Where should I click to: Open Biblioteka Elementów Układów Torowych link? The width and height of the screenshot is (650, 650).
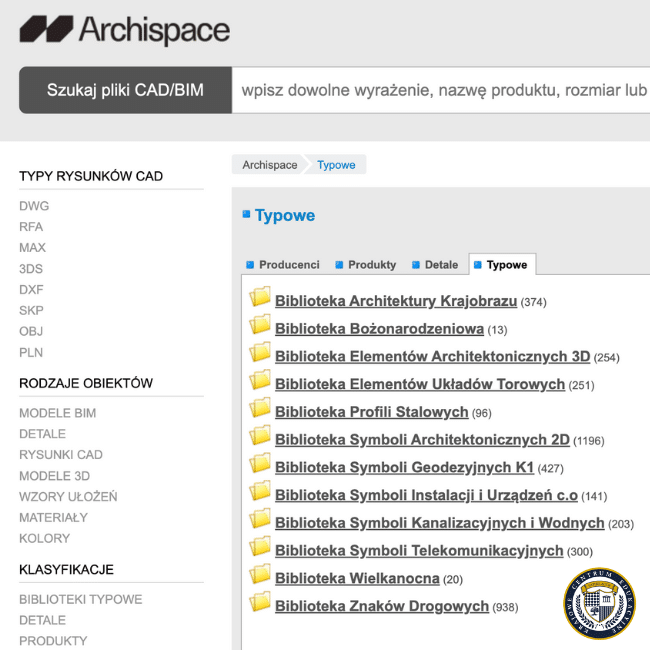(420, 384)
